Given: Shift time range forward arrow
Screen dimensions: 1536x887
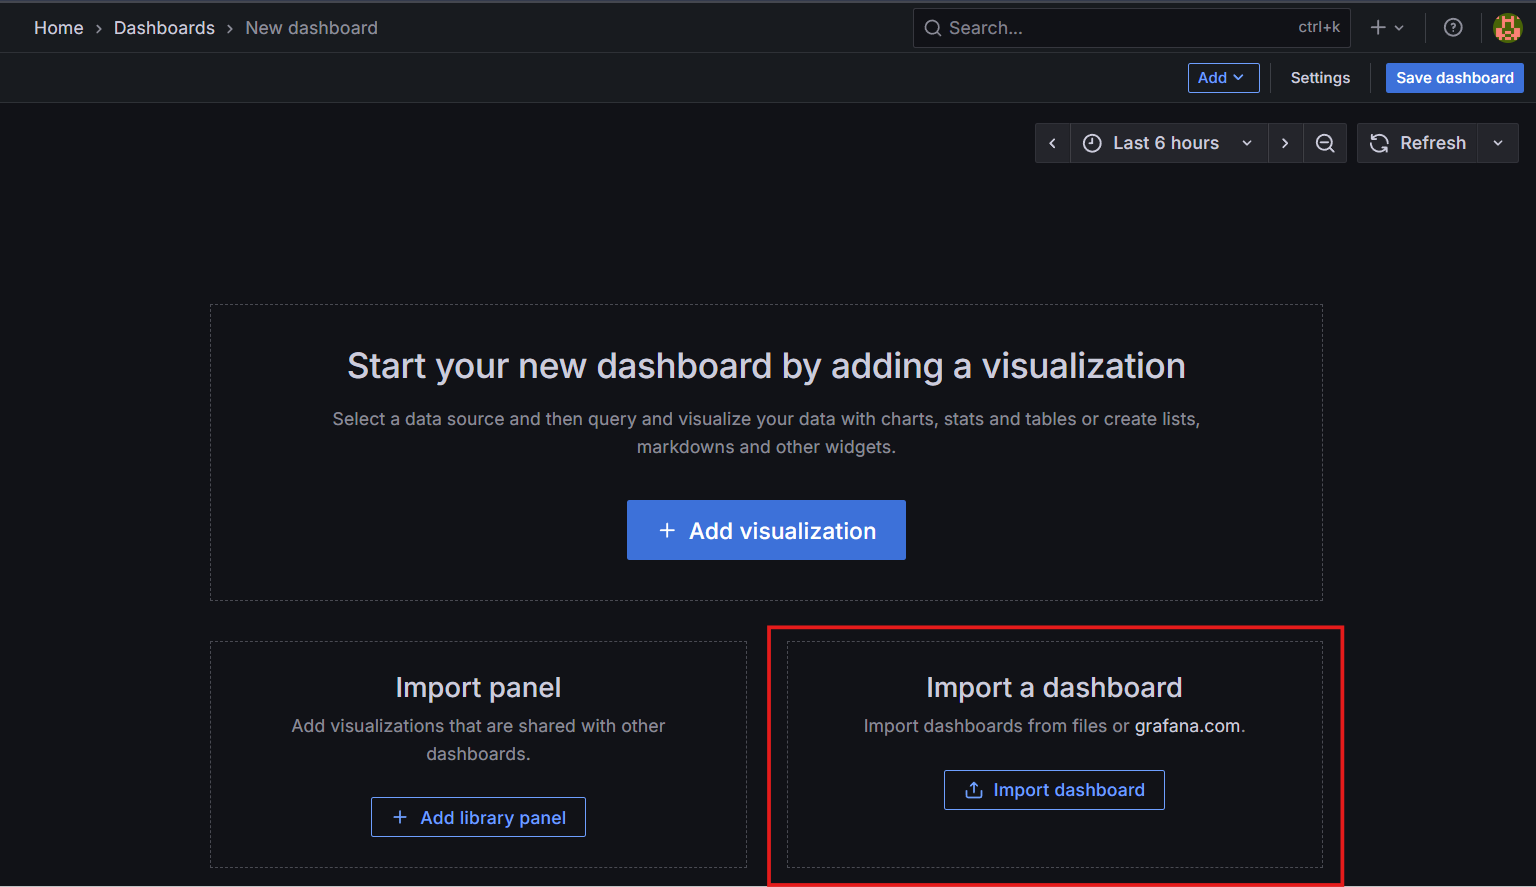Looking at the screenshot, I should click(x=1285, y=143).
